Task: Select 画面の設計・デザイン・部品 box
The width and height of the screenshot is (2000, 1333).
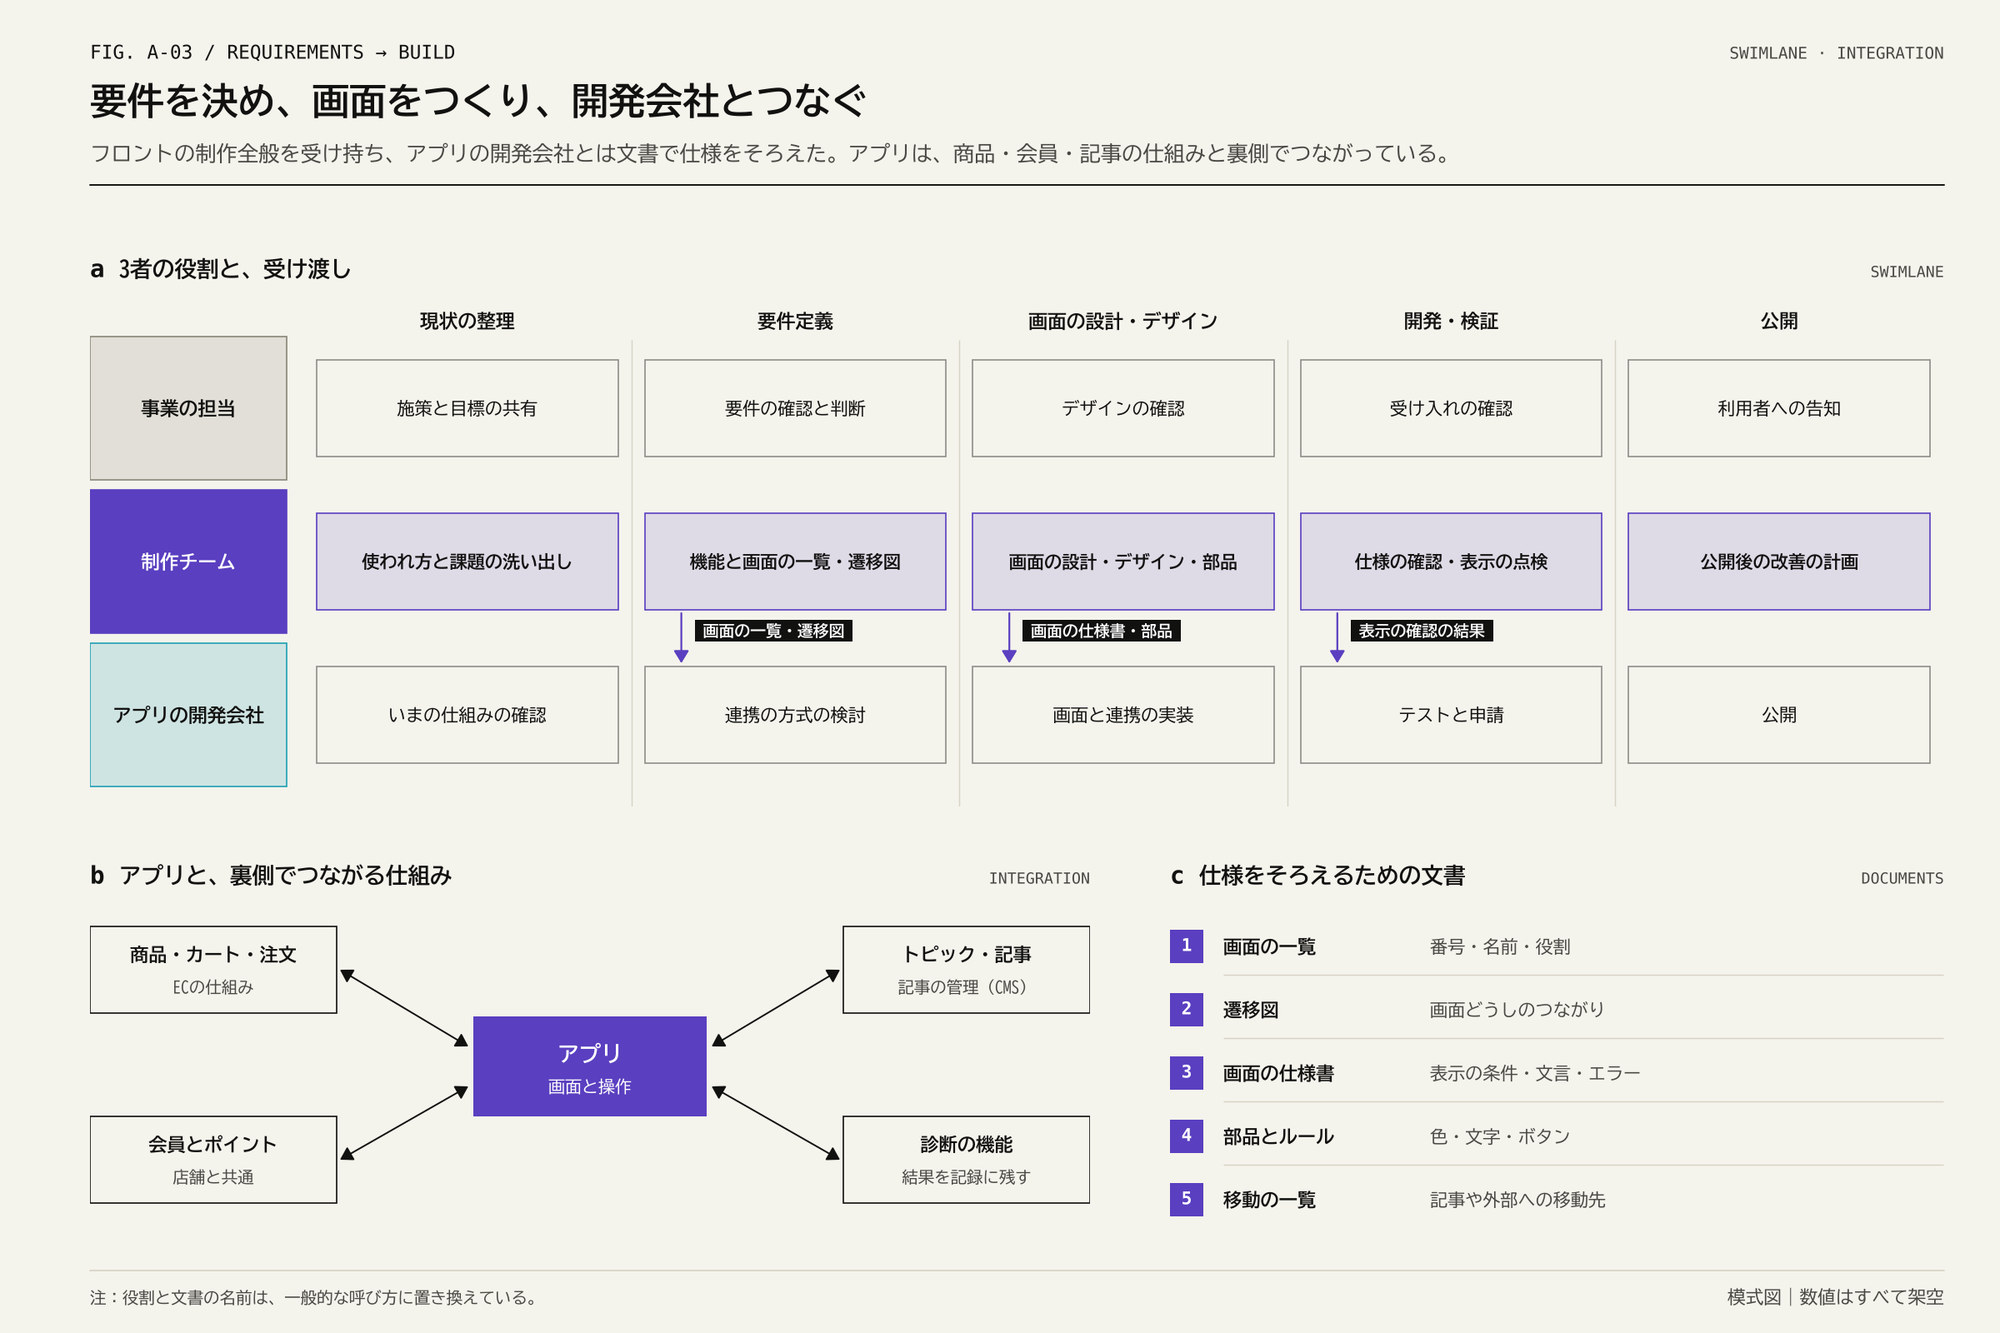Action: [1123, 561]
